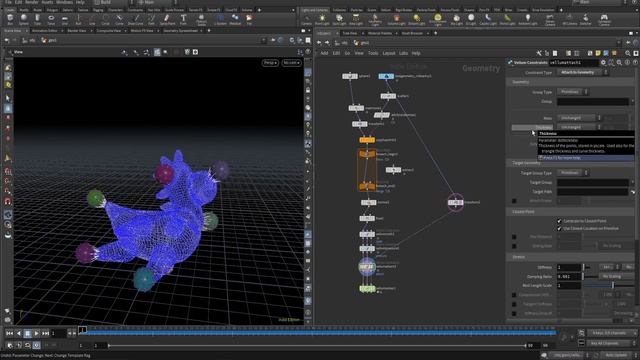Screen dimensions: 640x360
Task: Add a Point Light from the shelf
Action: (322, 19)
